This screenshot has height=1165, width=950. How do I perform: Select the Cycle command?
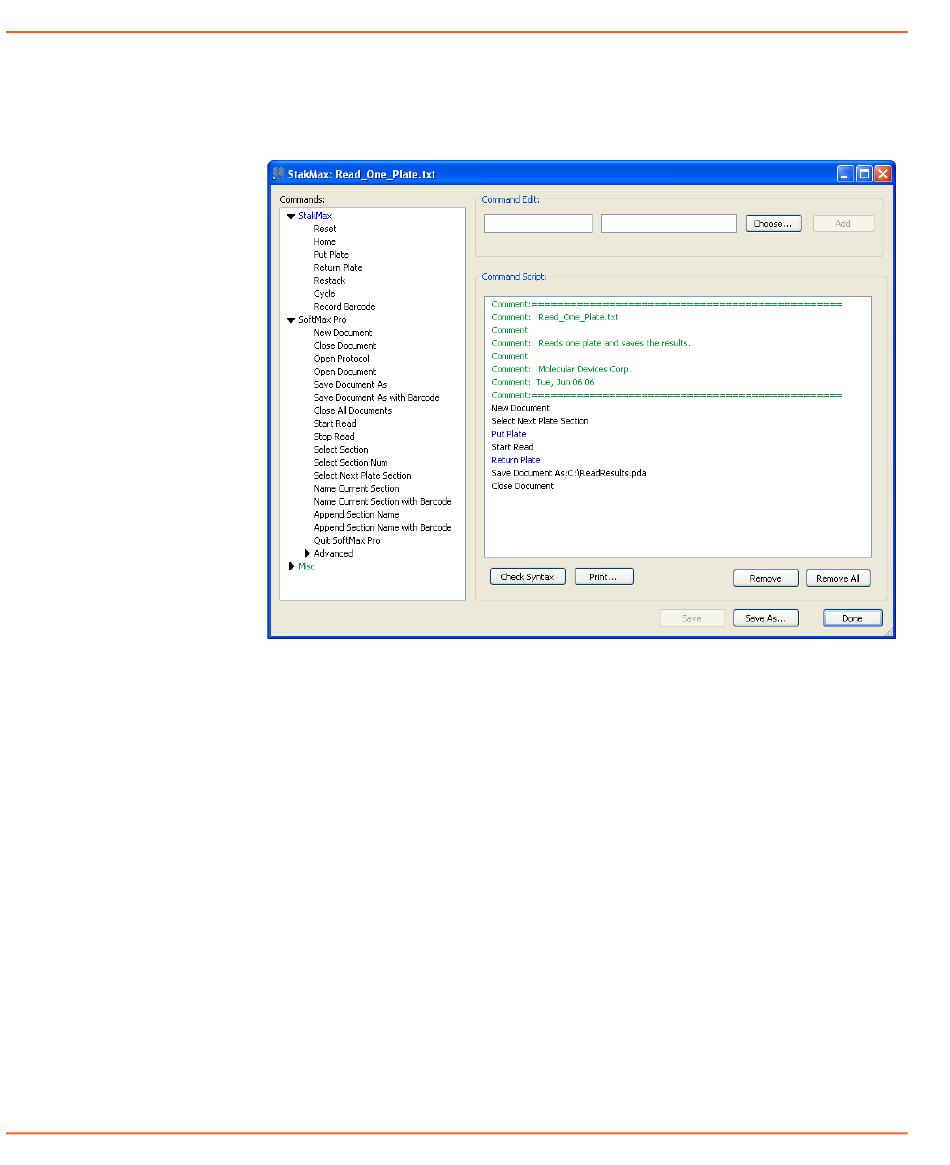[324, 293]
